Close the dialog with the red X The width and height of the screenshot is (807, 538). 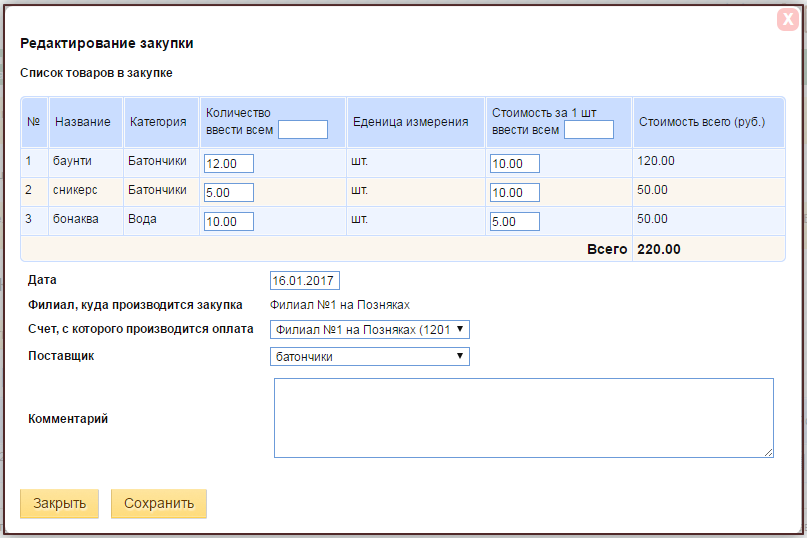tap(787, 20)
